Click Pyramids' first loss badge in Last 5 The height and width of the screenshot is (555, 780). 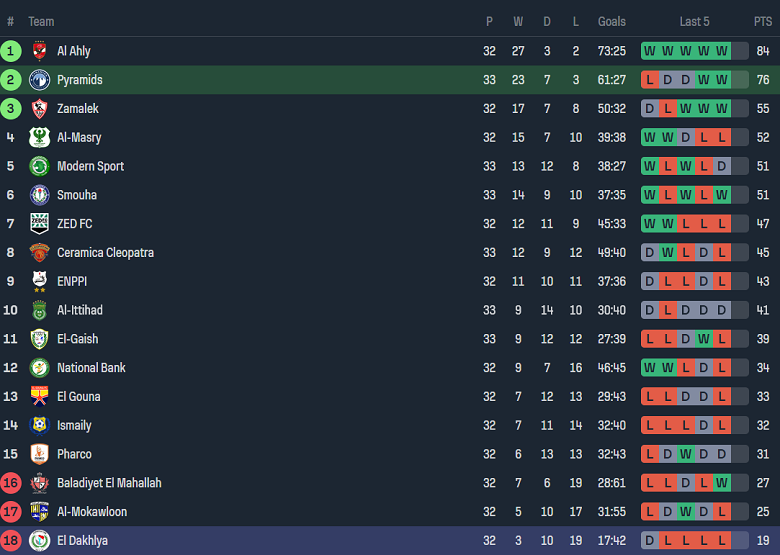650,80
